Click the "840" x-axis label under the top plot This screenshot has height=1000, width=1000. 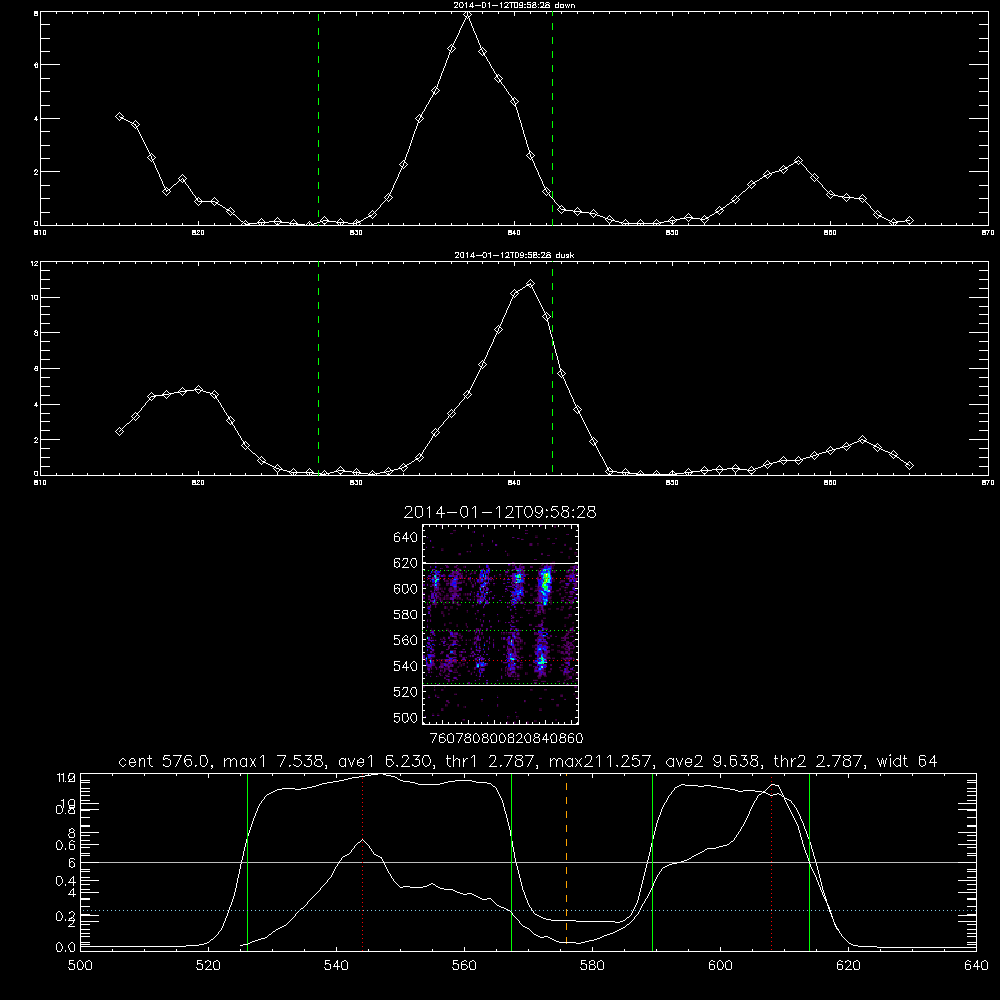pos(514,233)
